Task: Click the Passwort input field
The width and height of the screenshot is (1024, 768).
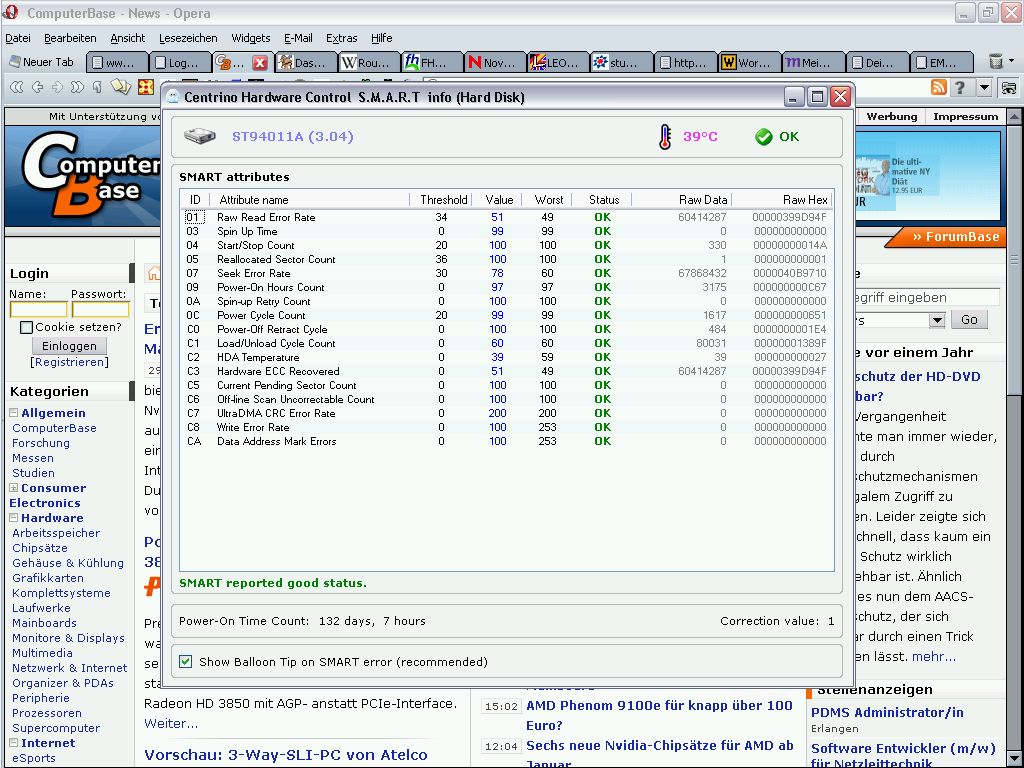Action: point(101,309)
